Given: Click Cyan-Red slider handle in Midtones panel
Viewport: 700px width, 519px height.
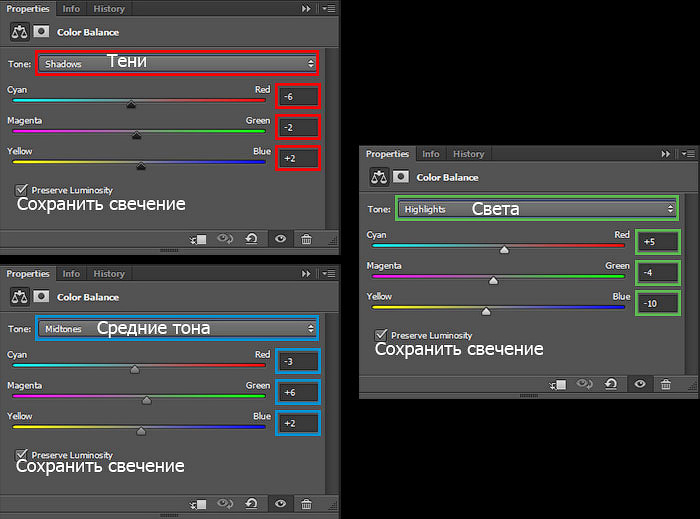Looking at the screenshot, I should click(x=135, y=370).
